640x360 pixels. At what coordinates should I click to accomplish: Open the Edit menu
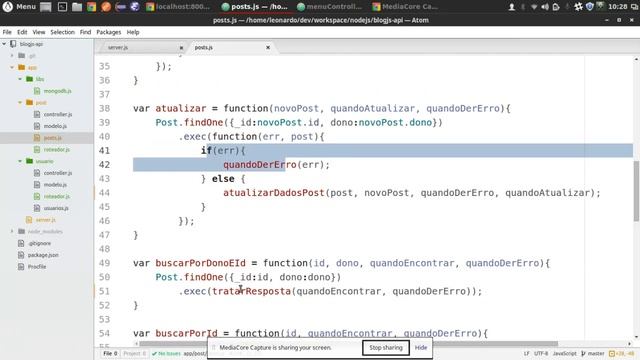[22, 32]
